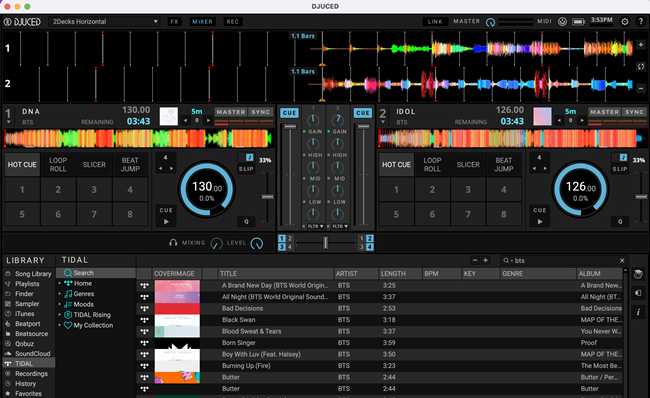Select deck 2 SLICER mode
The height and width of the screenshot is (398, 650).
pos(468,165)
